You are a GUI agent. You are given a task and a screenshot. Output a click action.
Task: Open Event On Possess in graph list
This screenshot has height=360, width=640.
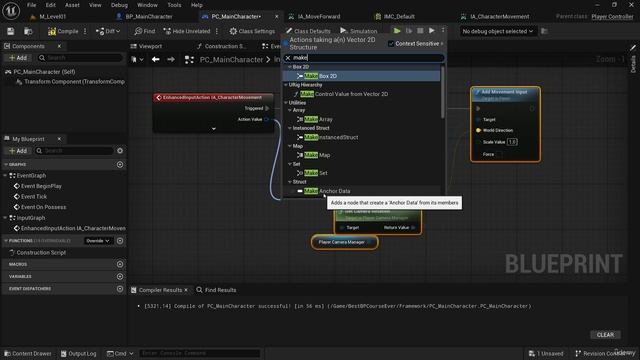(x=43, y=207)
